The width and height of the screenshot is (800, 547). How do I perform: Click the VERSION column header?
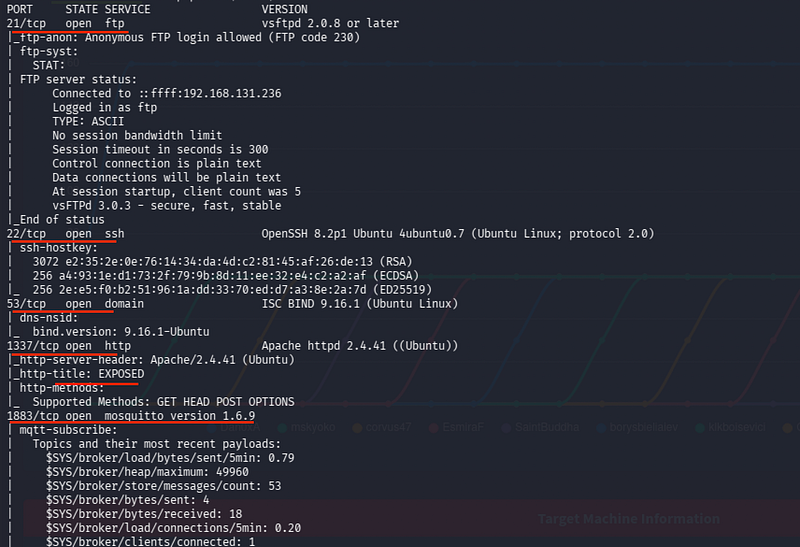284,9
